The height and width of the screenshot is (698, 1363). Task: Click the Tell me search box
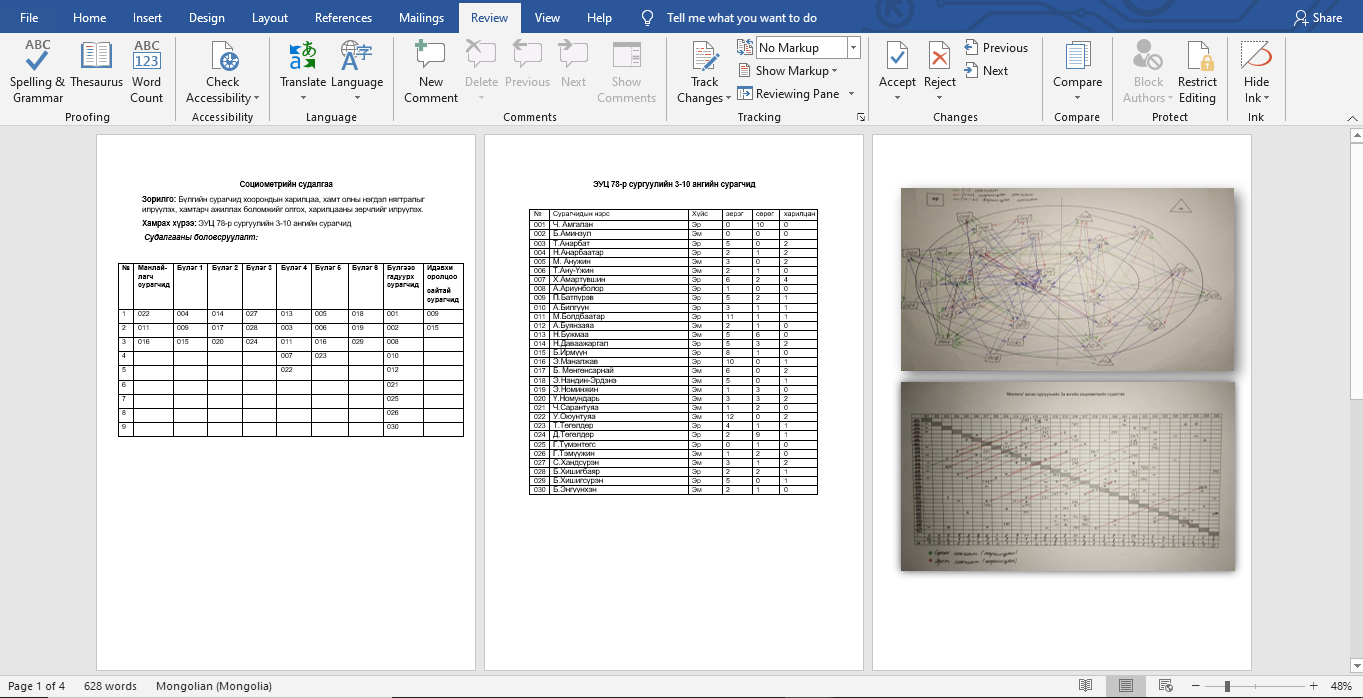(x=741, y=18)
